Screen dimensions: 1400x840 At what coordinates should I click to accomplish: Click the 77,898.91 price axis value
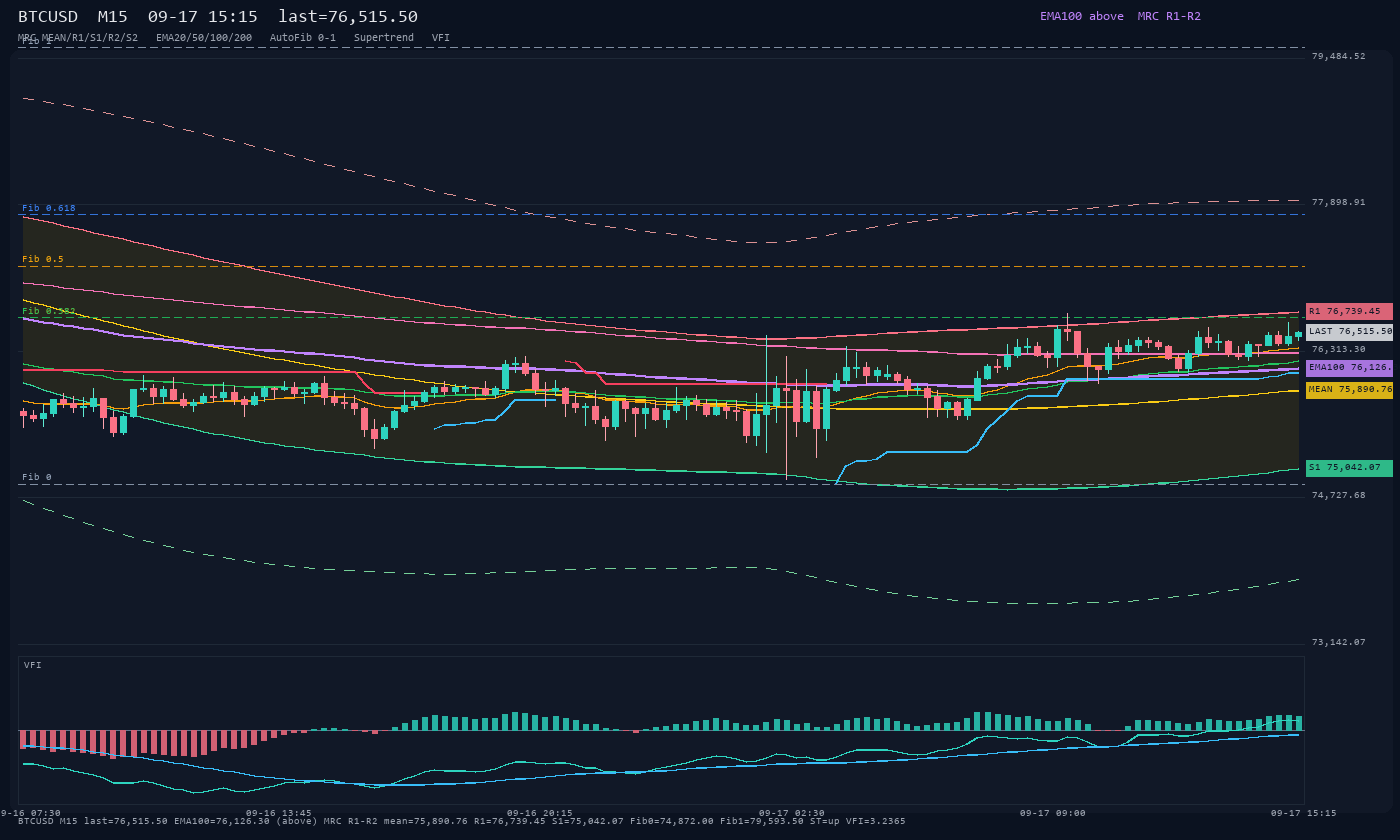[x=1338, y=202]
